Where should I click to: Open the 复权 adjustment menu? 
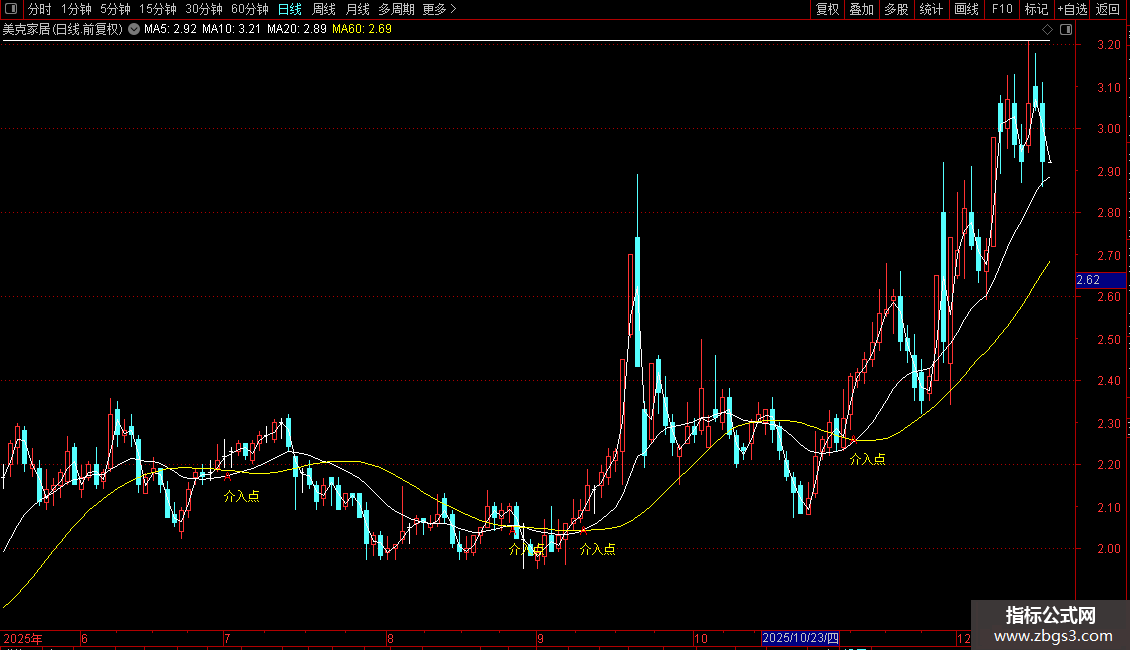click(827, 9)
